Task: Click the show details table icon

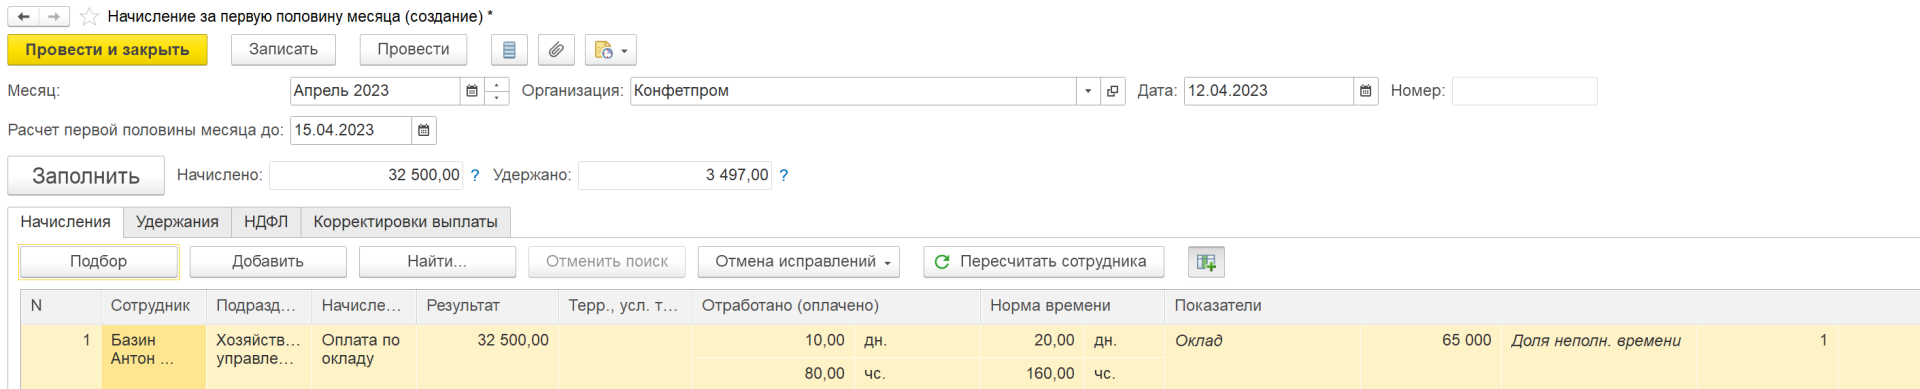Action: click(x=1206, y=262)
